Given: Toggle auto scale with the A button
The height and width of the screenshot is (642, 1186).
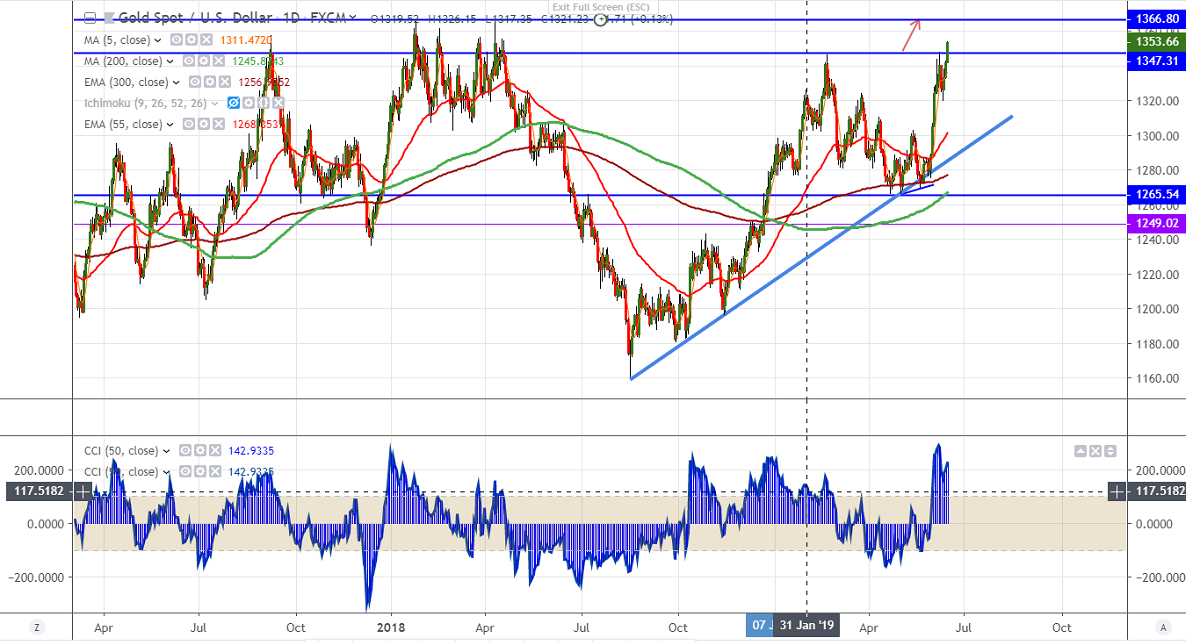Looking at the screenshot, I should point(1163,627).
